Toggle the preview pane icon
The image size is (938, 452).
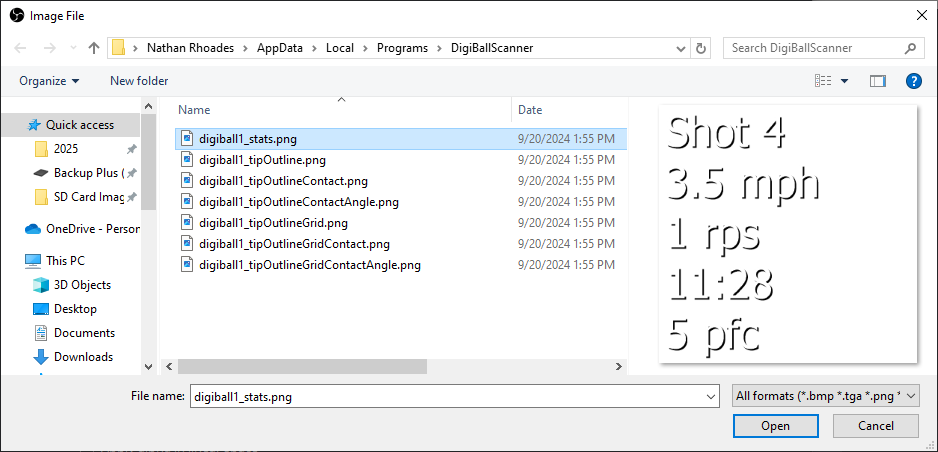pos(878,81)
